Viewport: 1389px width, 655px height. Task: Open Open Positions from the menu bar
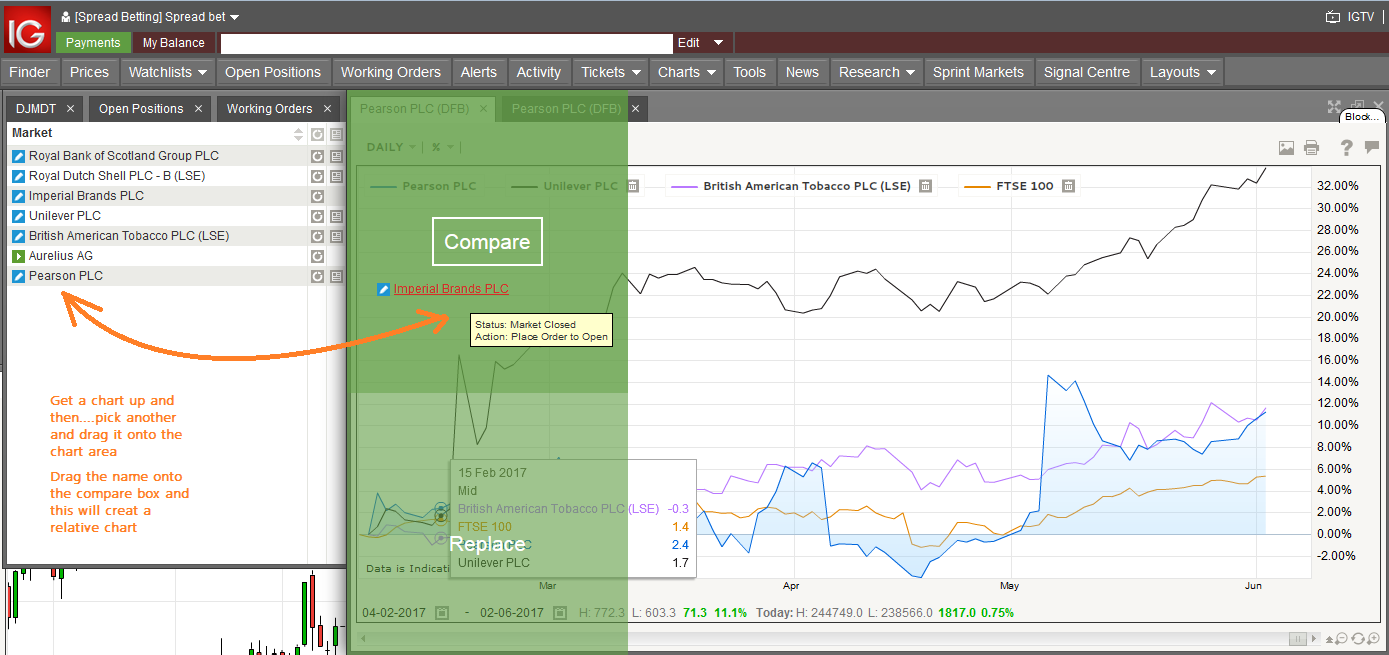click(273, 72)
